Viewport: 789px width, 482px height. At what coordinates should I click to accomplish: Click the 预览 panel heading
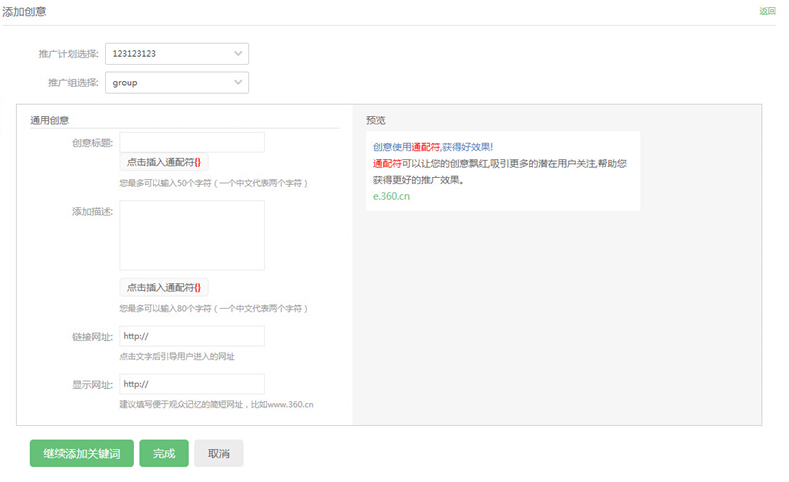376,120
